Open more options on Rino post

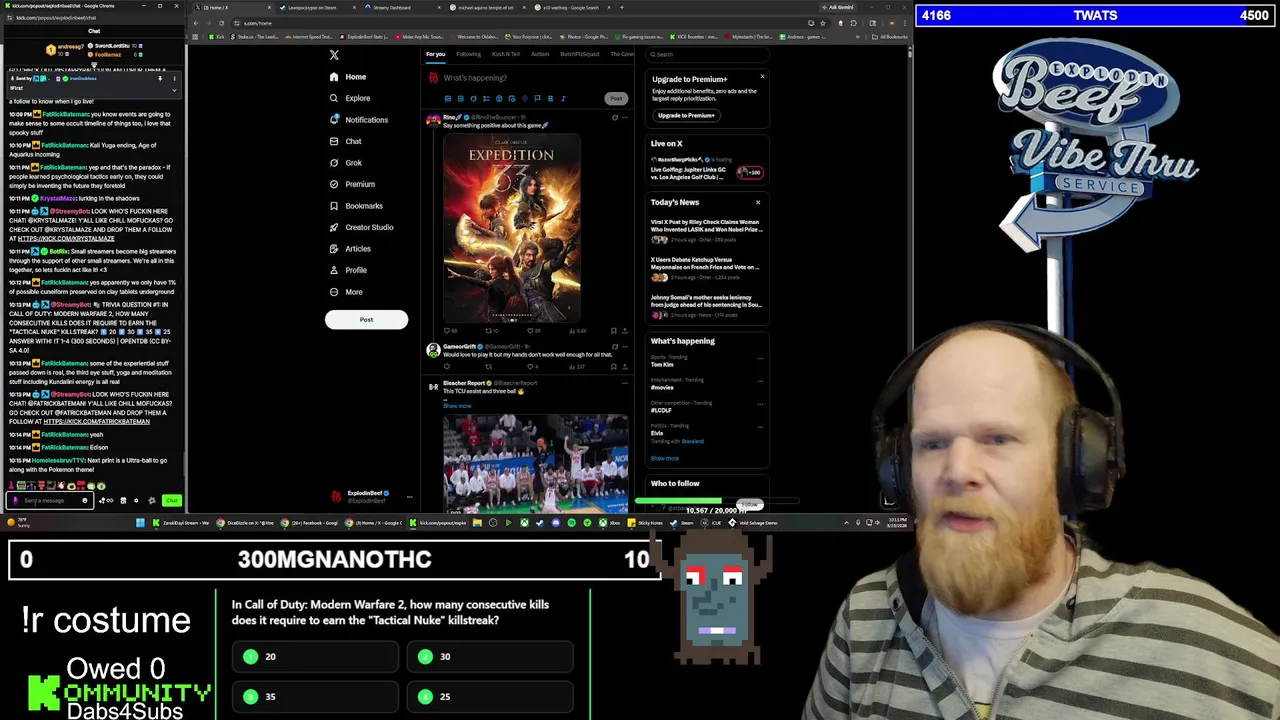pyautogui.click(x=625, y=118)
